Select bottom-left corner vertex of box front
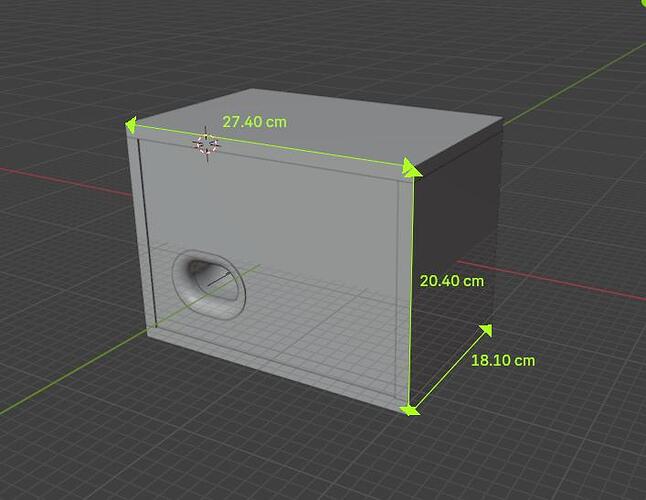Viewport: 646px width, 500px height. (148, 333)
